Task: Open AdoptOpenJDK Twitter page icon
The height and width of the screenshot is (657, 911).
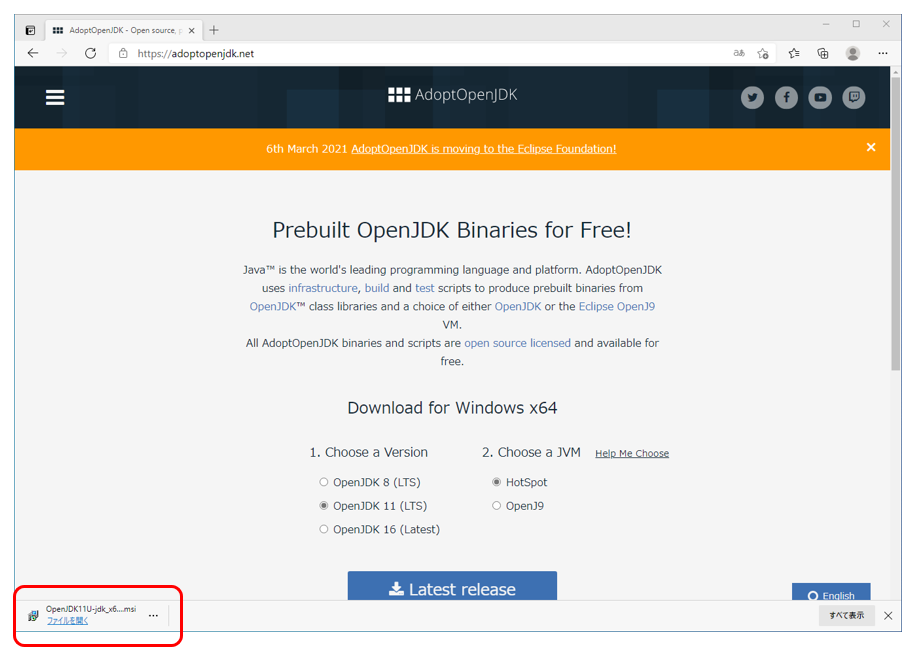Action: pyautogui.click(x=752, y=98)
